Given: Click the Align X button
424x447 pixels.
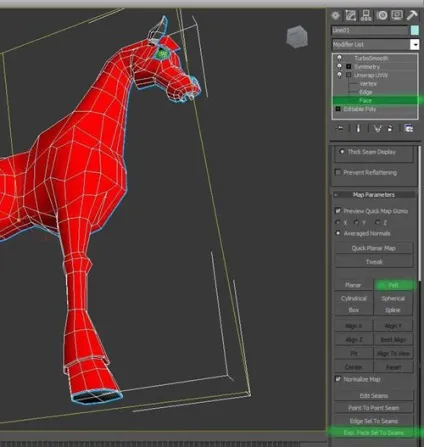Looking at the screenshot, I should coord(354,326).
